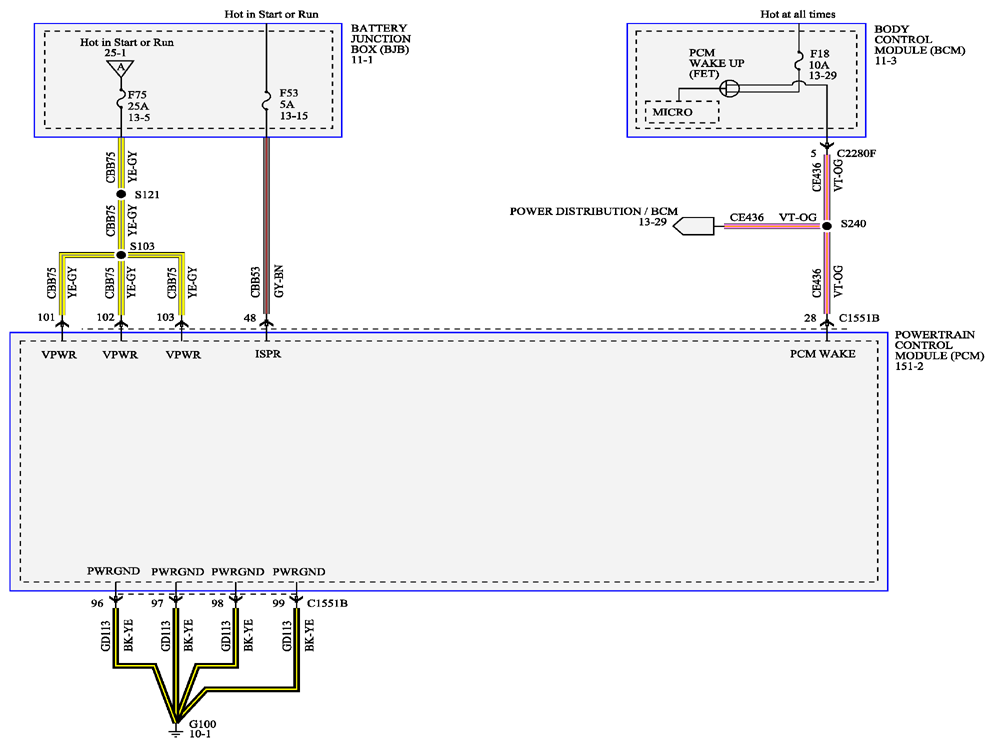This screenshot has width=994, height=747.
Task: Click the MICRO dashed box
Action: point(681,112)
